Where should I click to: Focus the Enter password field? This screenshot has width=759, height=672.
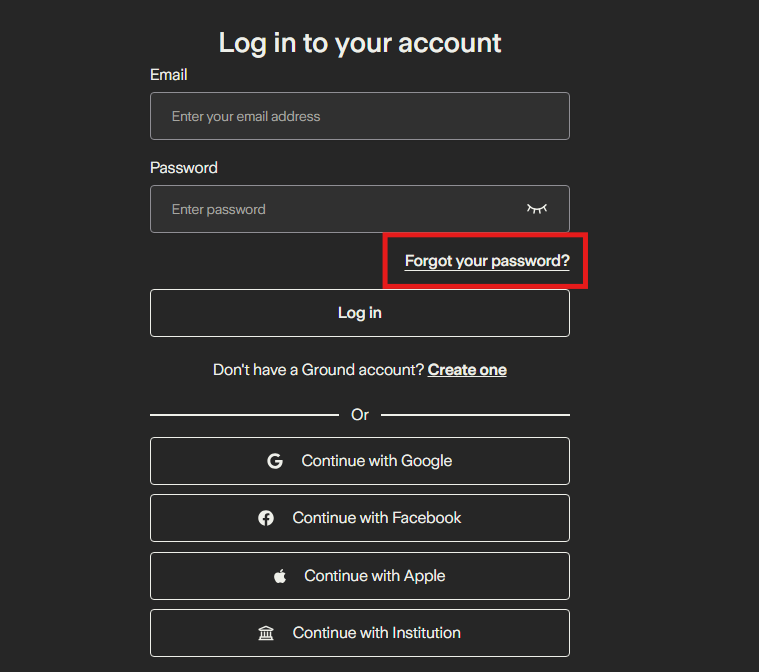pyautogui.click(x=335, y=209)
